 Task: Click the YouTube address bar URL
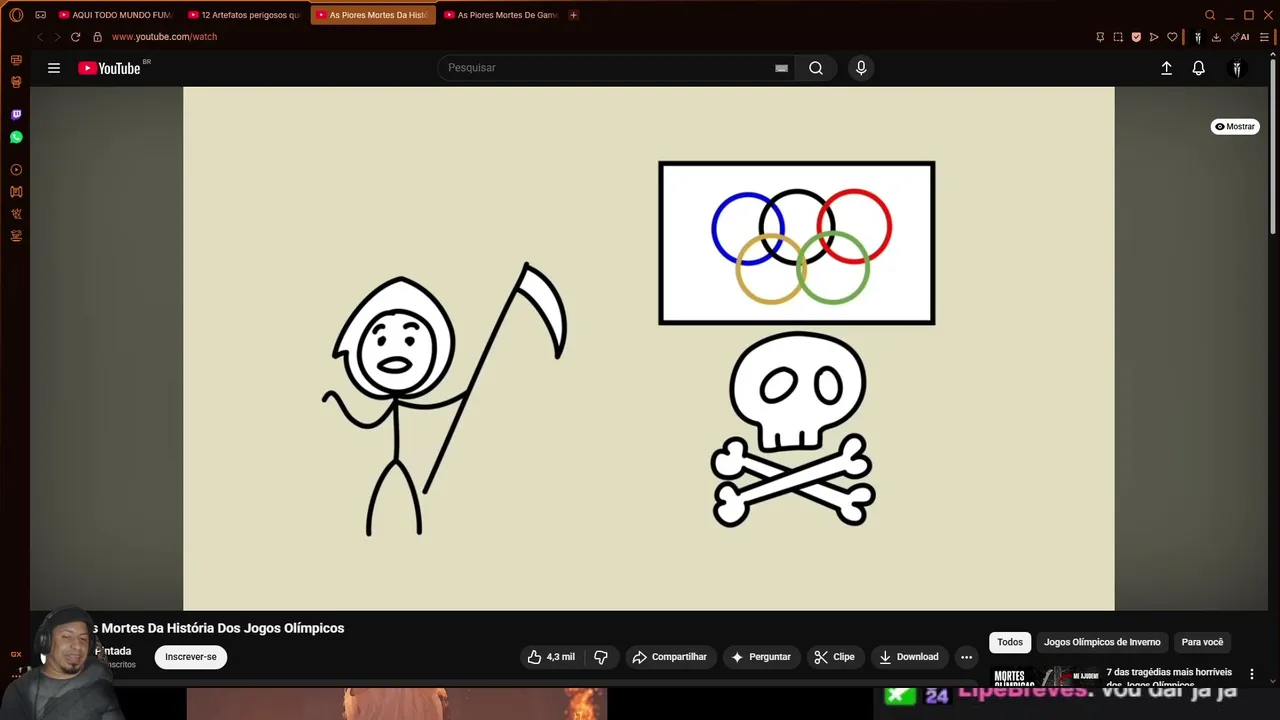pyautogui.click(x=164, y=37)
